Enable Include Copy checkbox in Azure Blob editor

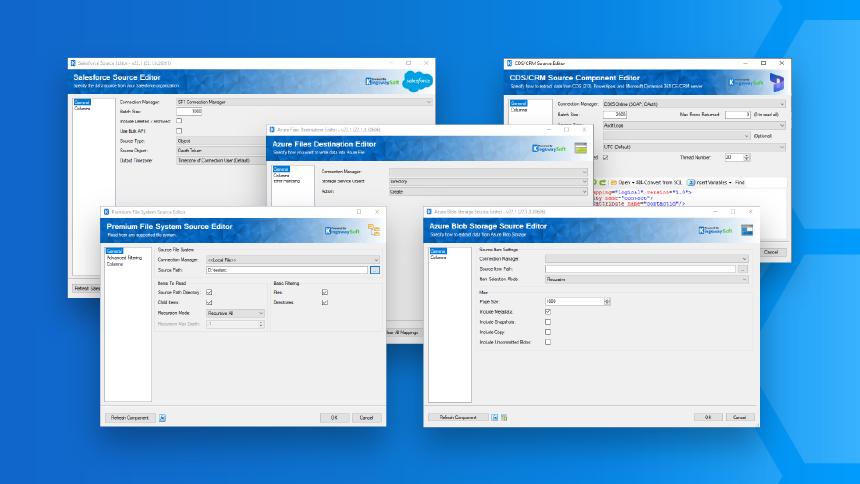coord(548,332)
